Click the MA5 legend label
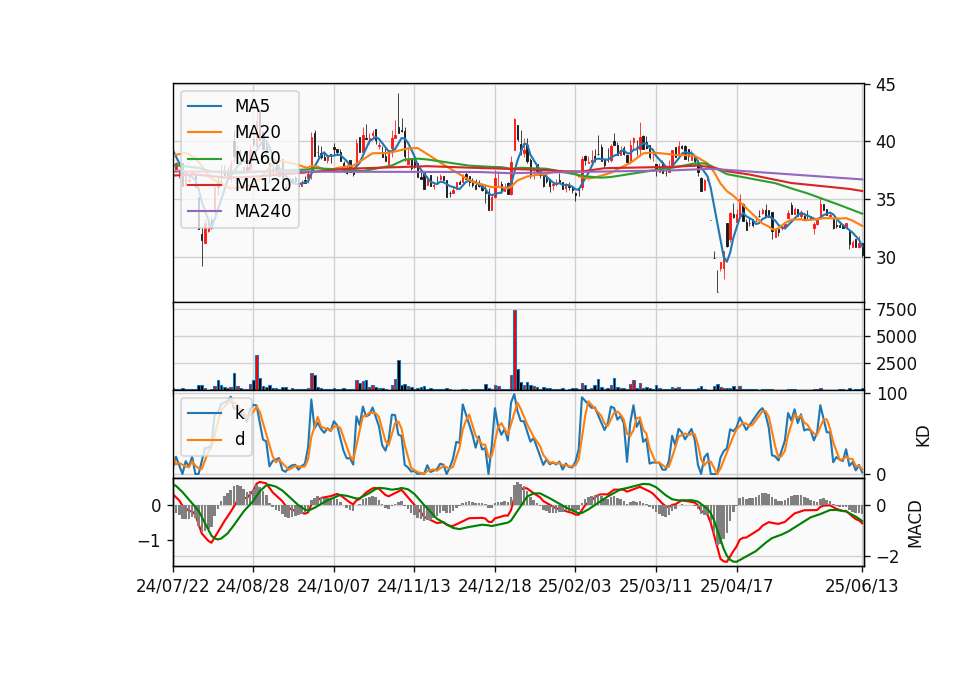The height and width of the screenshot is (690, 960). pyautogui.click(x=252, y=106)
